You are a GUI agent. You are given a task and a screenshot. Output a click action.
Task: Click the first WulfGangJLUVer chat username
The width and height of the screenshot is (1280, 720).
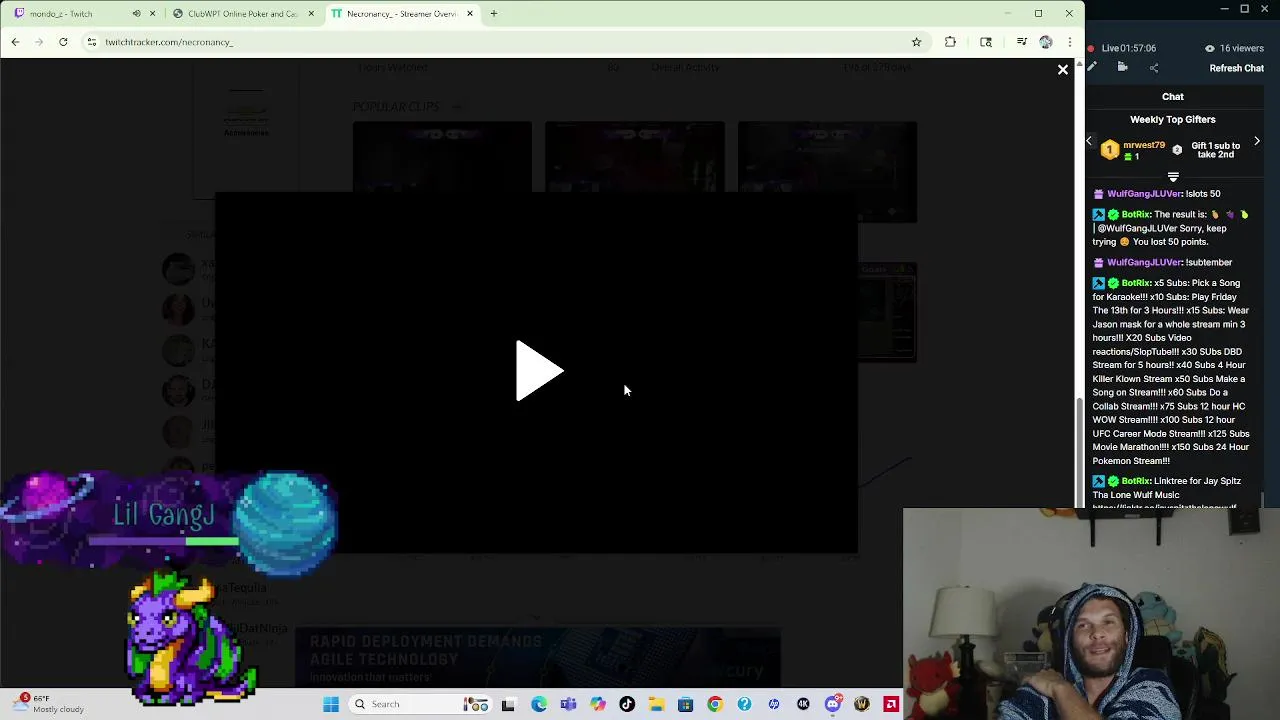1144,194
